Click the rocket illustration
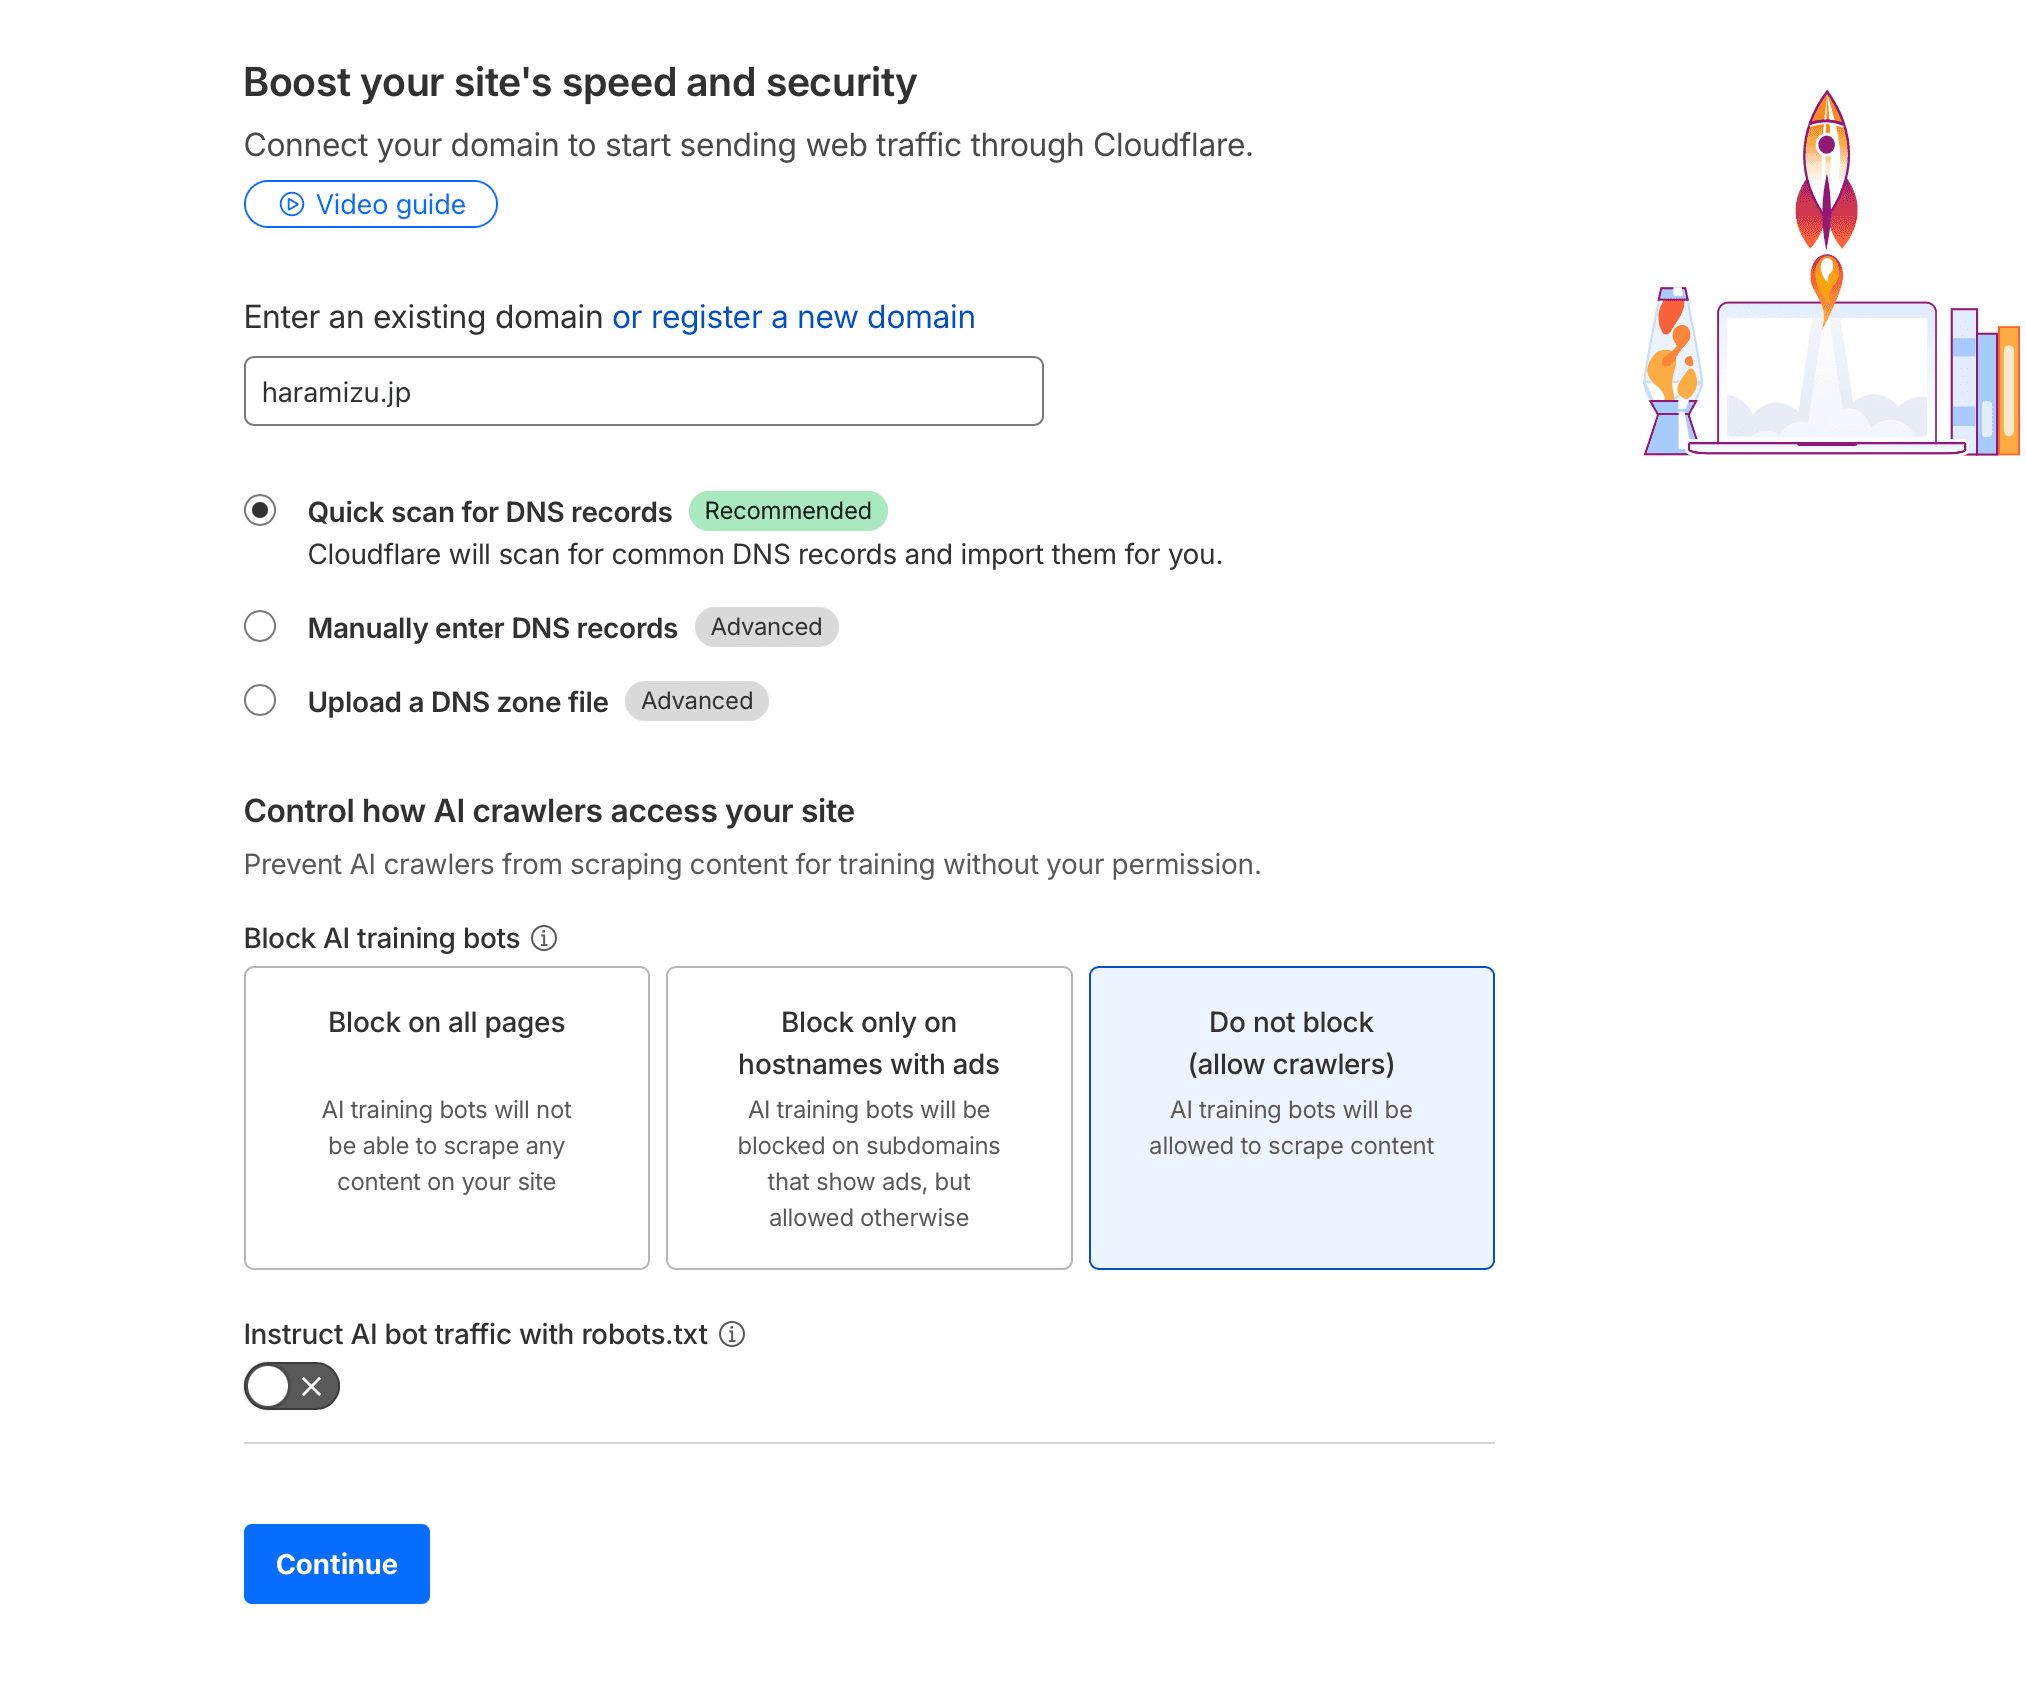 [1826, 170]
